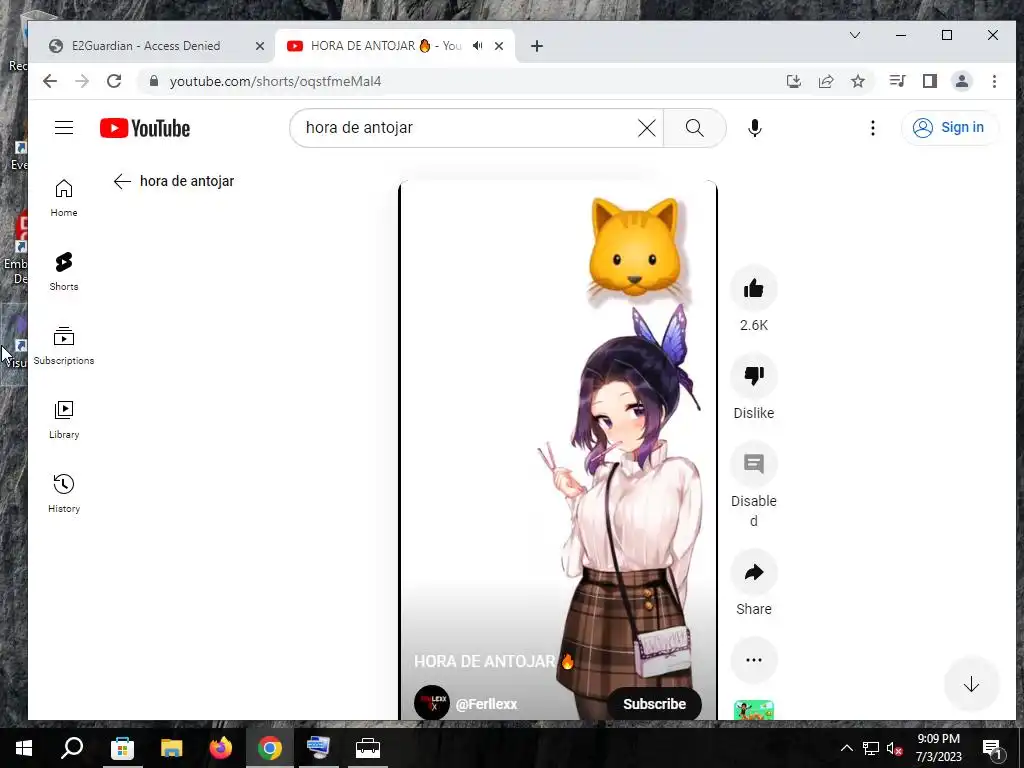Click the disabled comments icon
Screen dimensions: 1024x768
[x=754, y=464]
